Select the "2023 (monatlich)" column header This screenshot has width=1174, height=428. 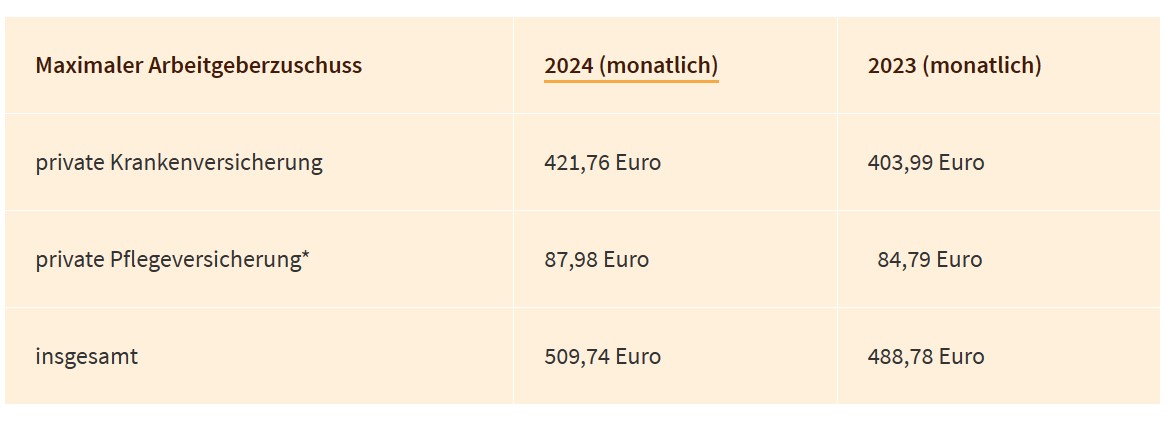tap(954, 66)
